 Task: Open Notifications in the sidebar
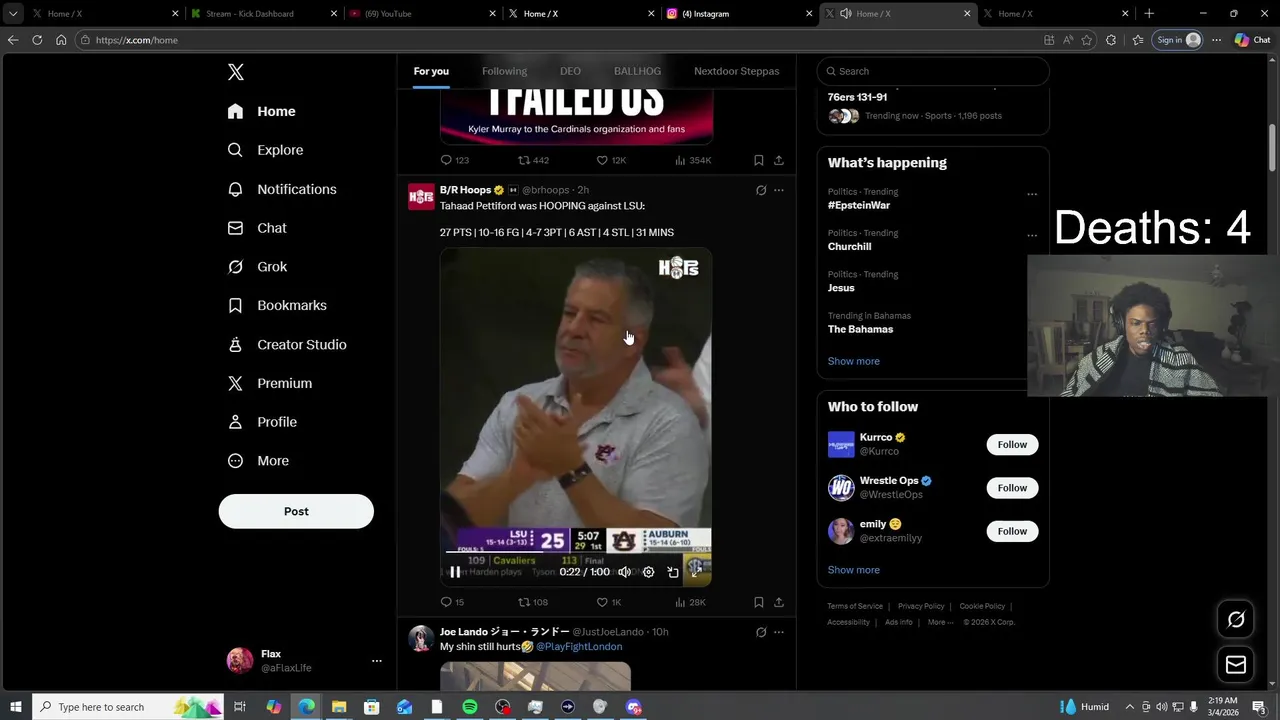pos(282,189)
